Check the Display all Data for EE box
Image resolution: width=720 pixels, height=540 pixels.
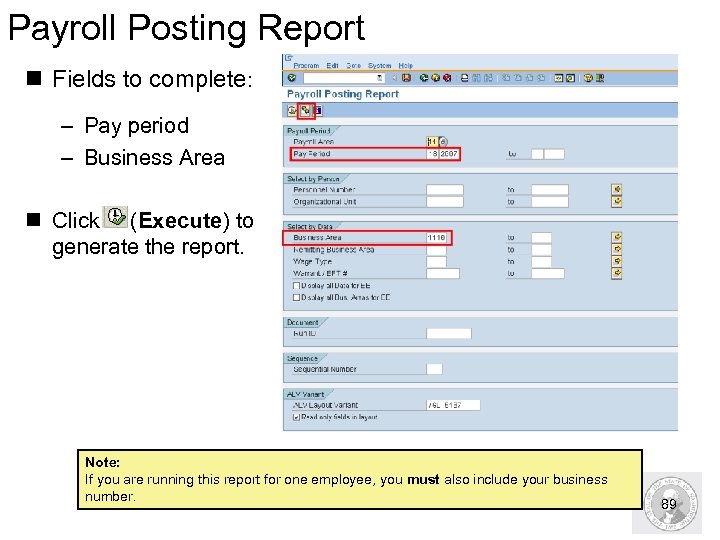[297, 286]
